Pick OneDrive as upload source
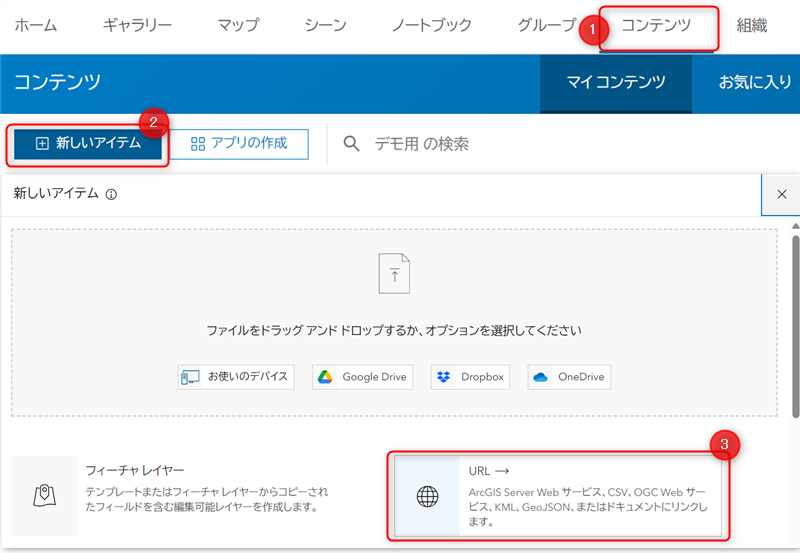This screenshot has width=800, height=553. [x=569, y=377]
